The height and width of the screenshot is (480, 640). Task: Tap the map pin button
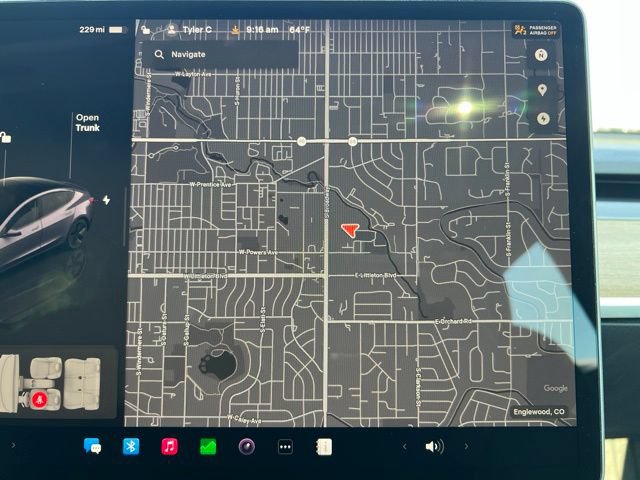click(x=542, y=90)
